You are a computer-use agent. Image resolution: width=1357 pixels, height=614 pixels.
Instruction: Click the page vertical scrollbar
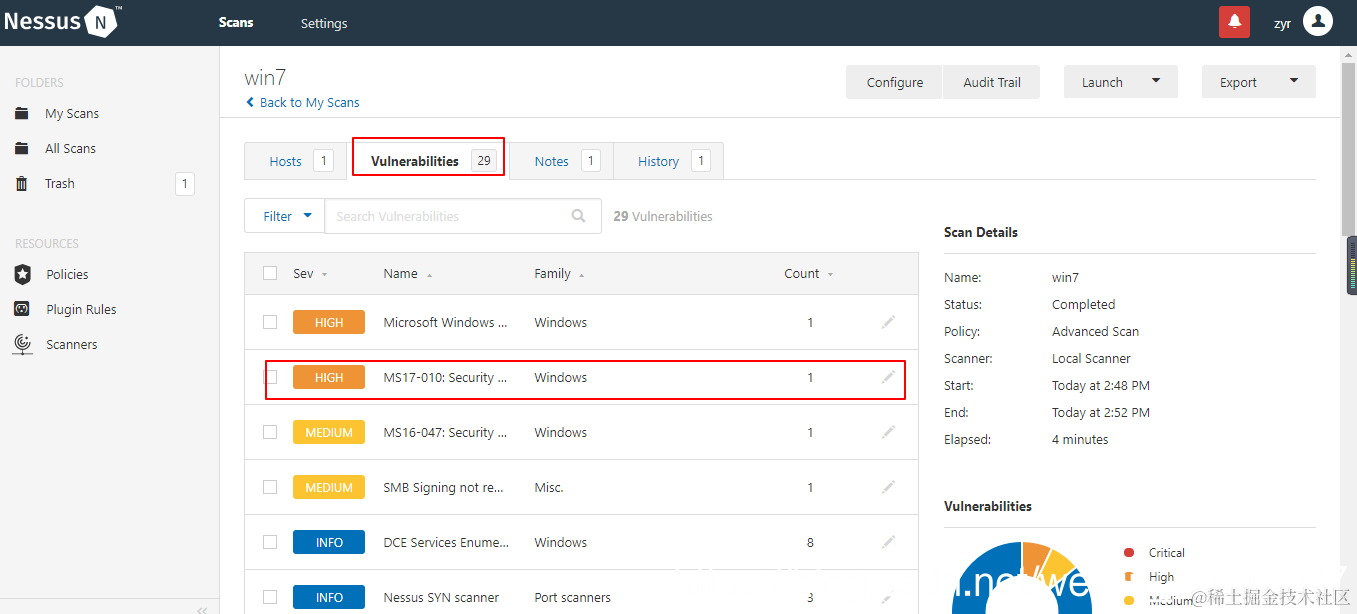coord(1349,150)
